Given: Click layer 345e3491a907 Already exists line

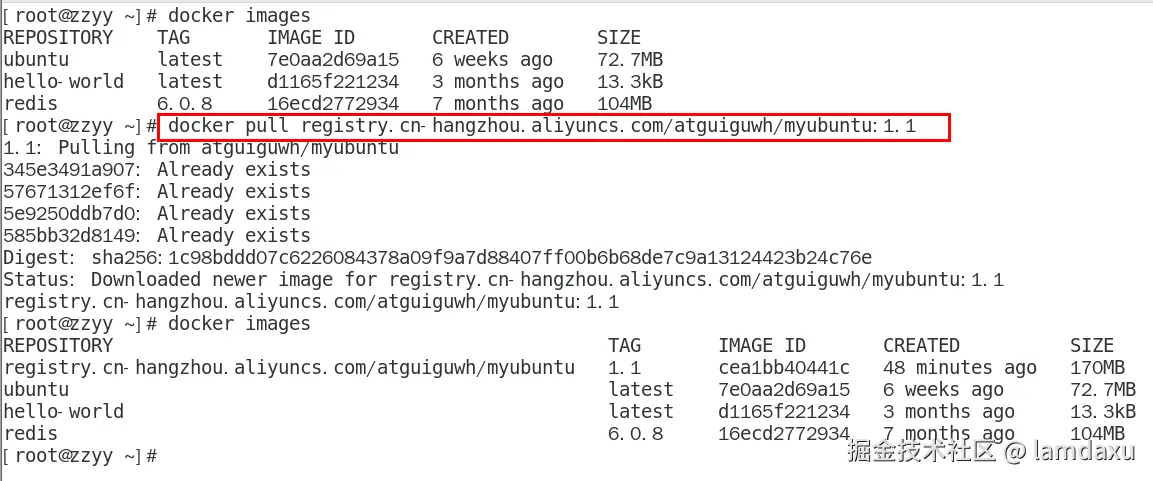Looking at the screenshot, I should coord(157,169).
